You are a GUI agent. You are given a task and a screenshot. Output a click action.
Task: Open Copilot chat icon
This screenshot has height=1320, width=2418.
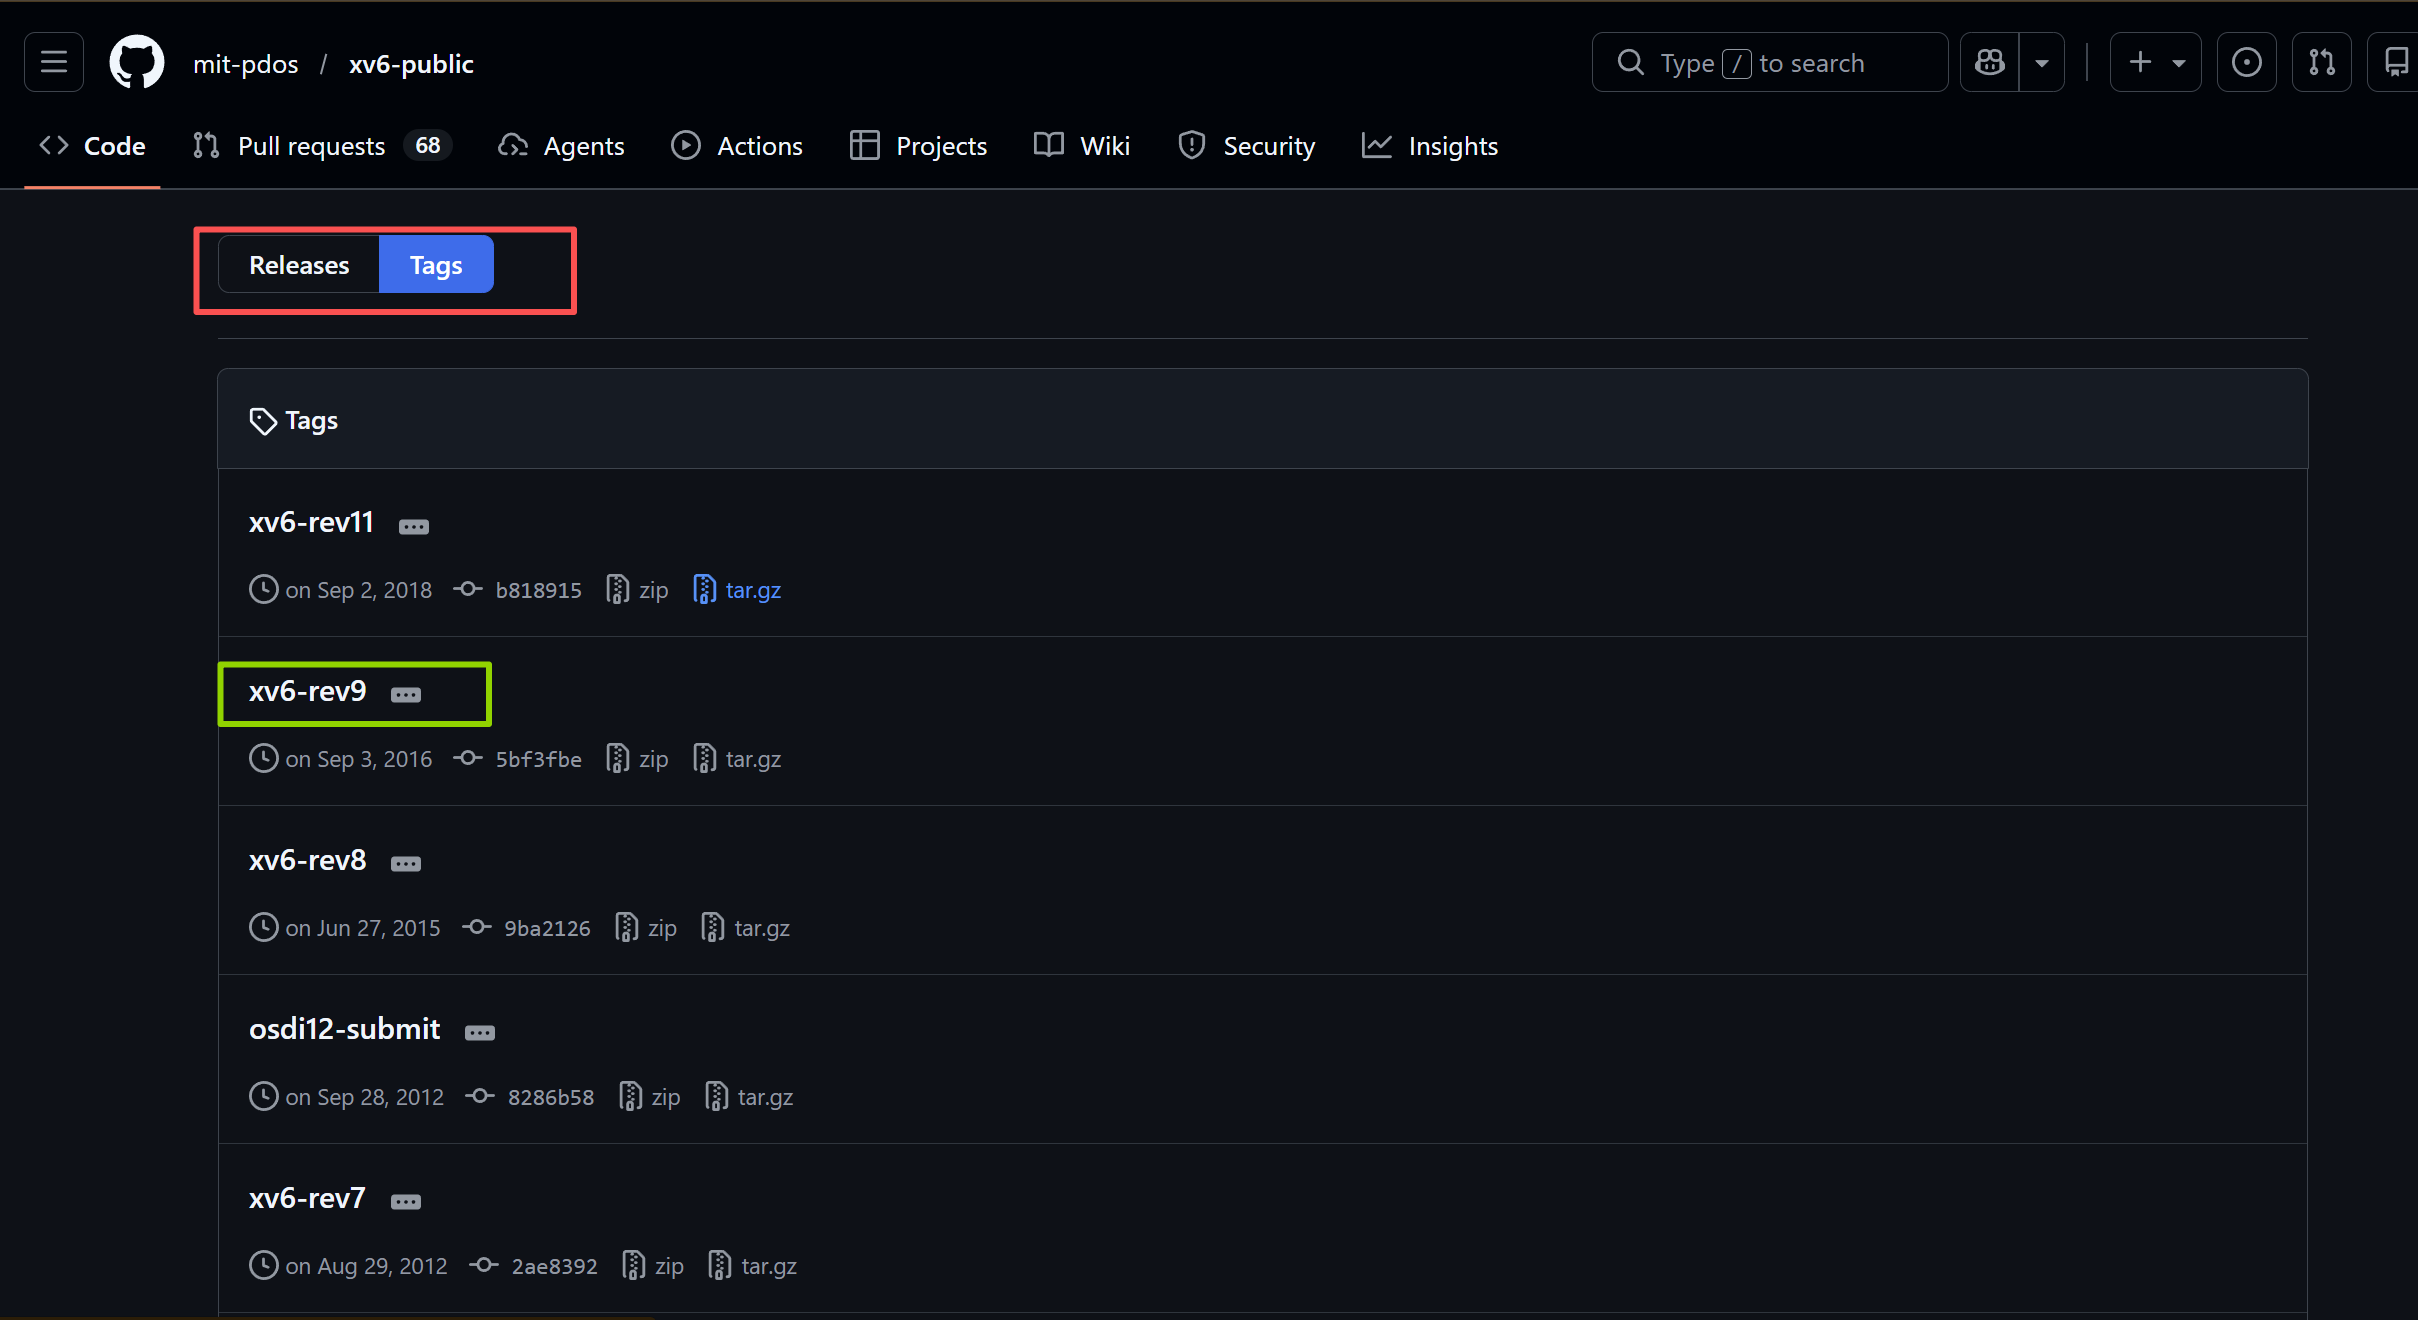(x=1990, y=63)
